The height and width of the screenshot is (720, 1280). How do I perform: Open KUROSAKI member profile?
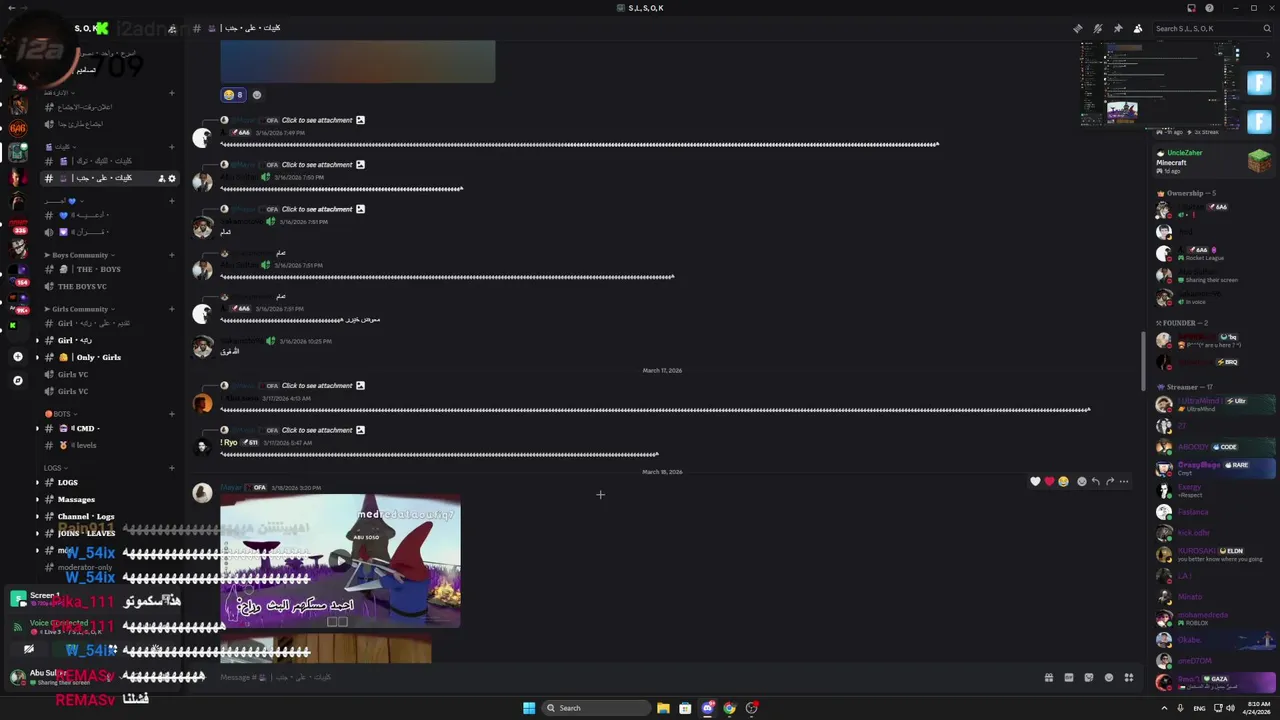pyautogui.click(x=1214, y=554)
